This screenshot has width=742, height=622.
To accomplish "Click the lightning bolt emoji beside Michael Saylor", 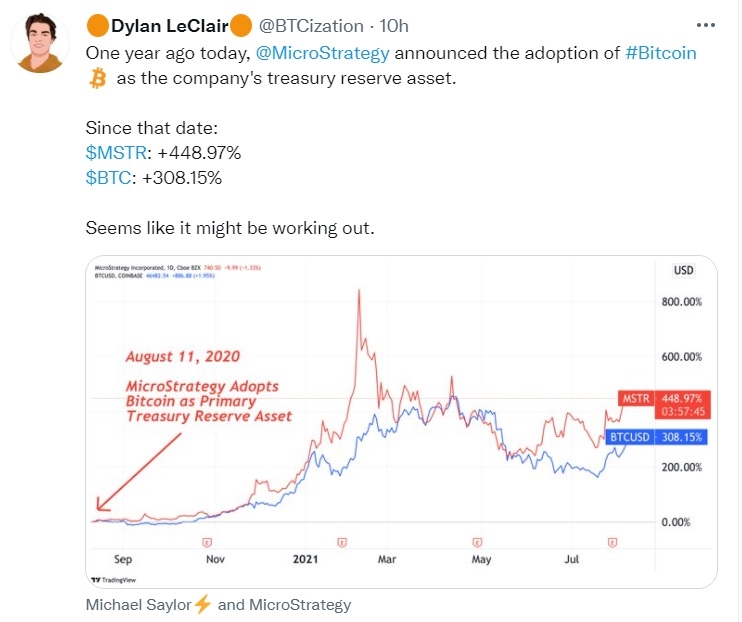I will [x=203, y=605].
